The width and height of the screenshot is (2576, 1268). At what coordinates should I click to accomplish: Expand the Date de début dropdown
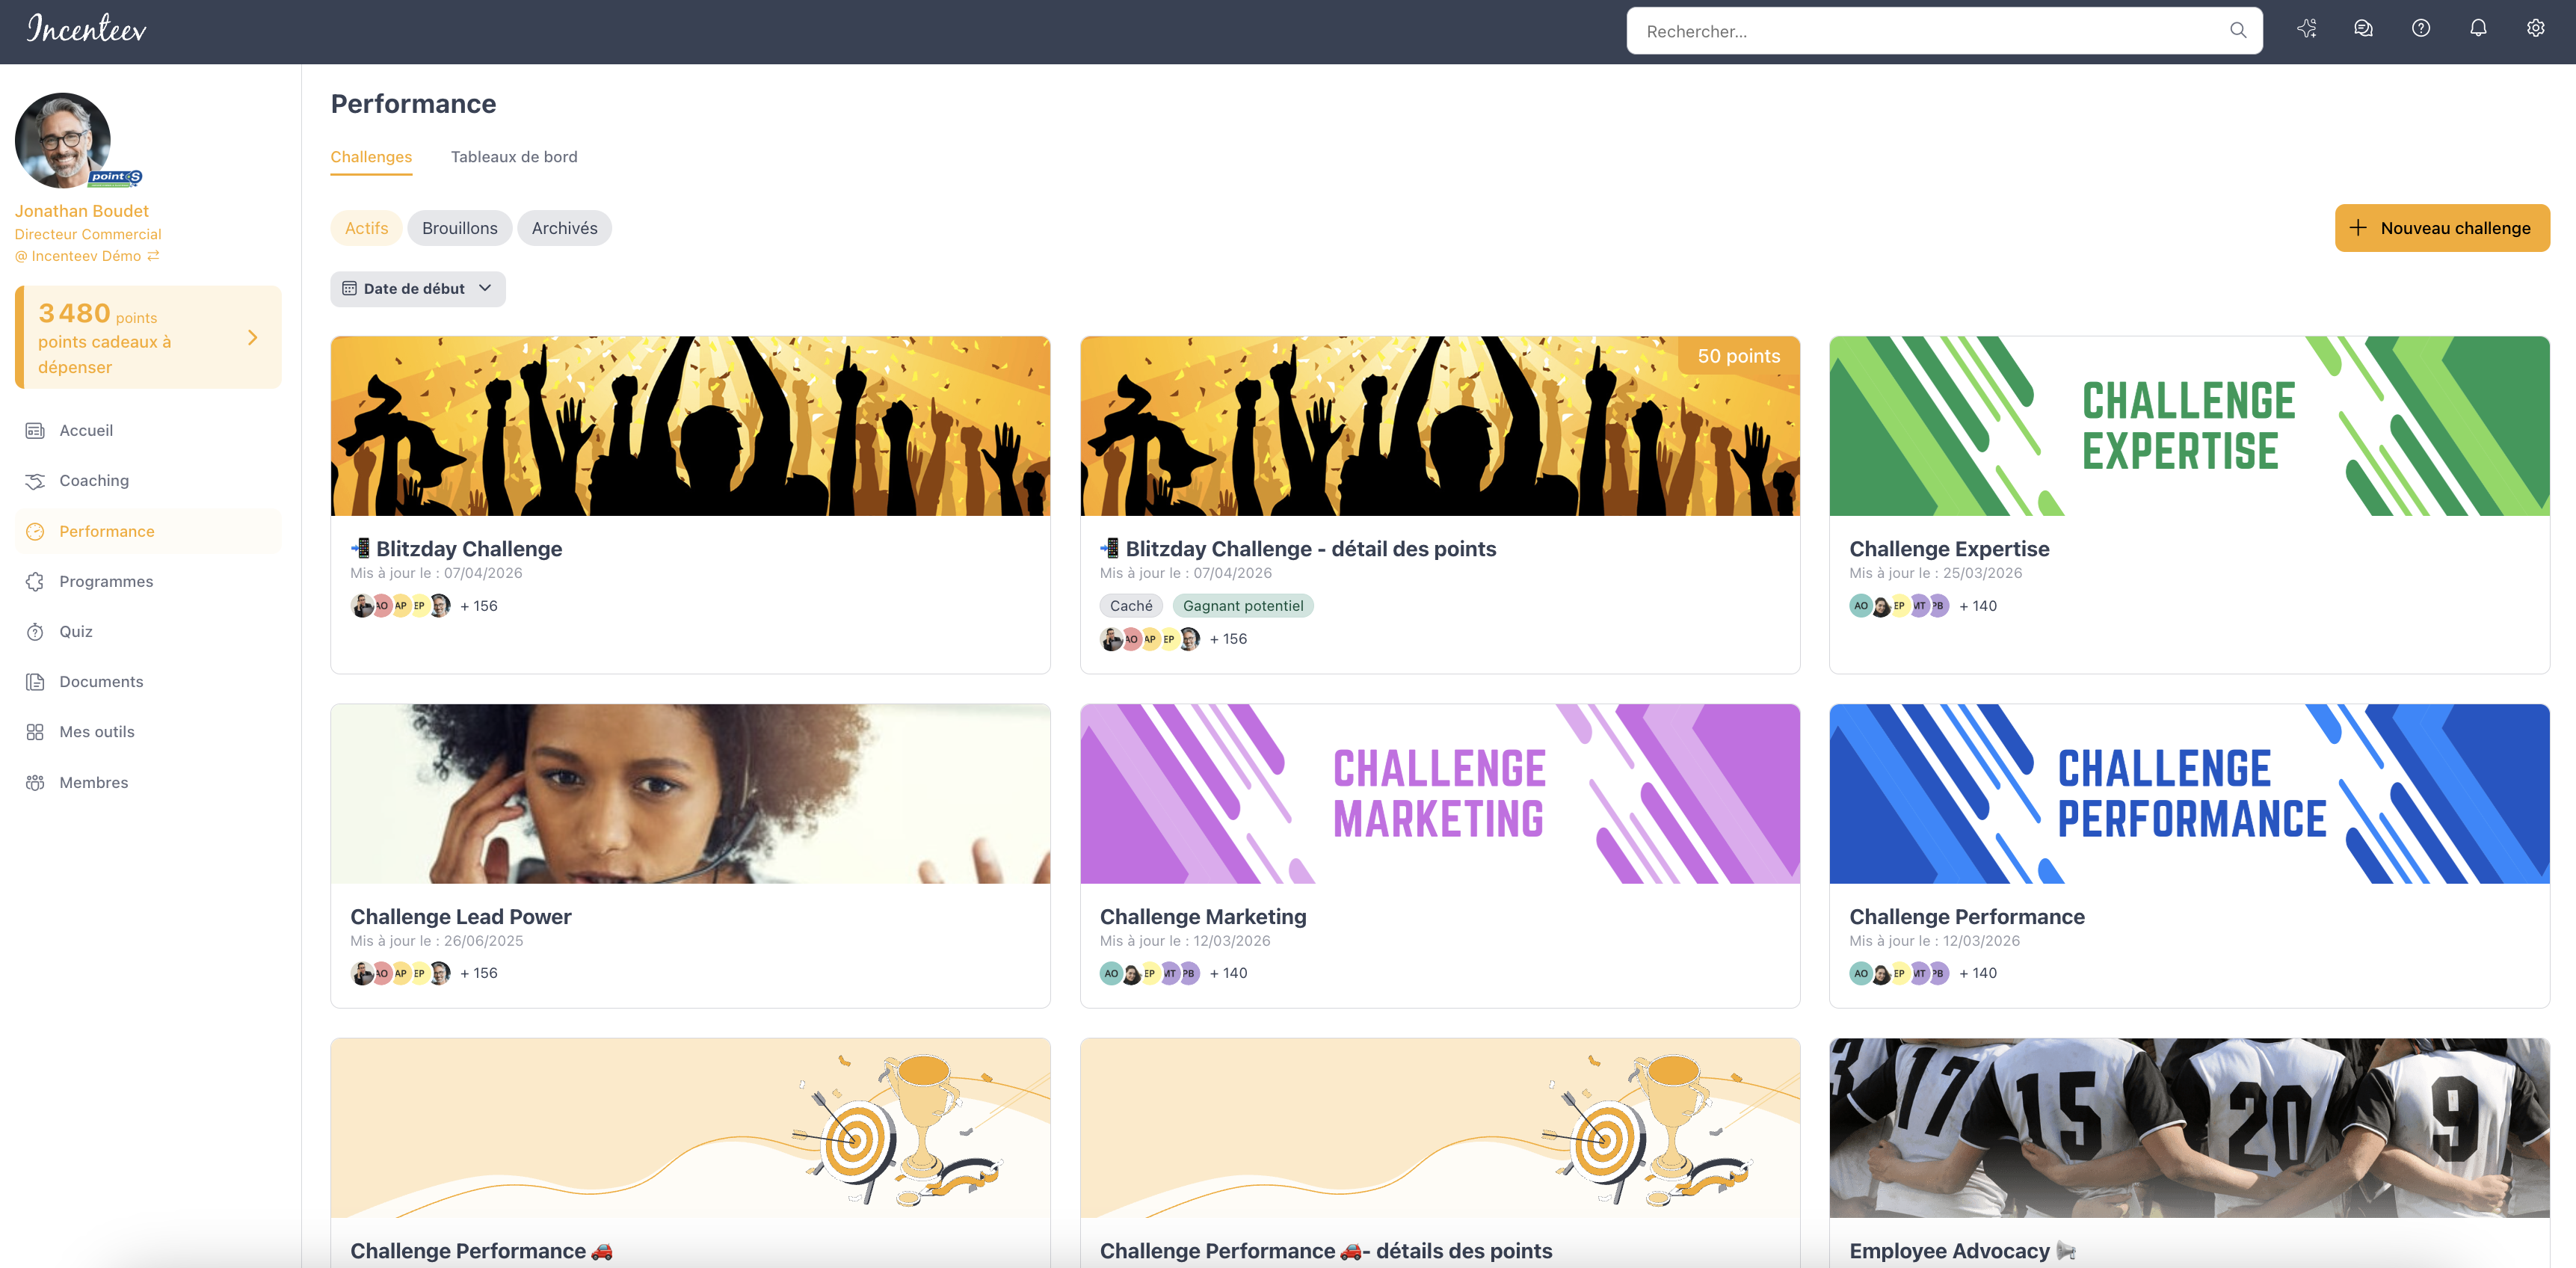click(418, 289)
